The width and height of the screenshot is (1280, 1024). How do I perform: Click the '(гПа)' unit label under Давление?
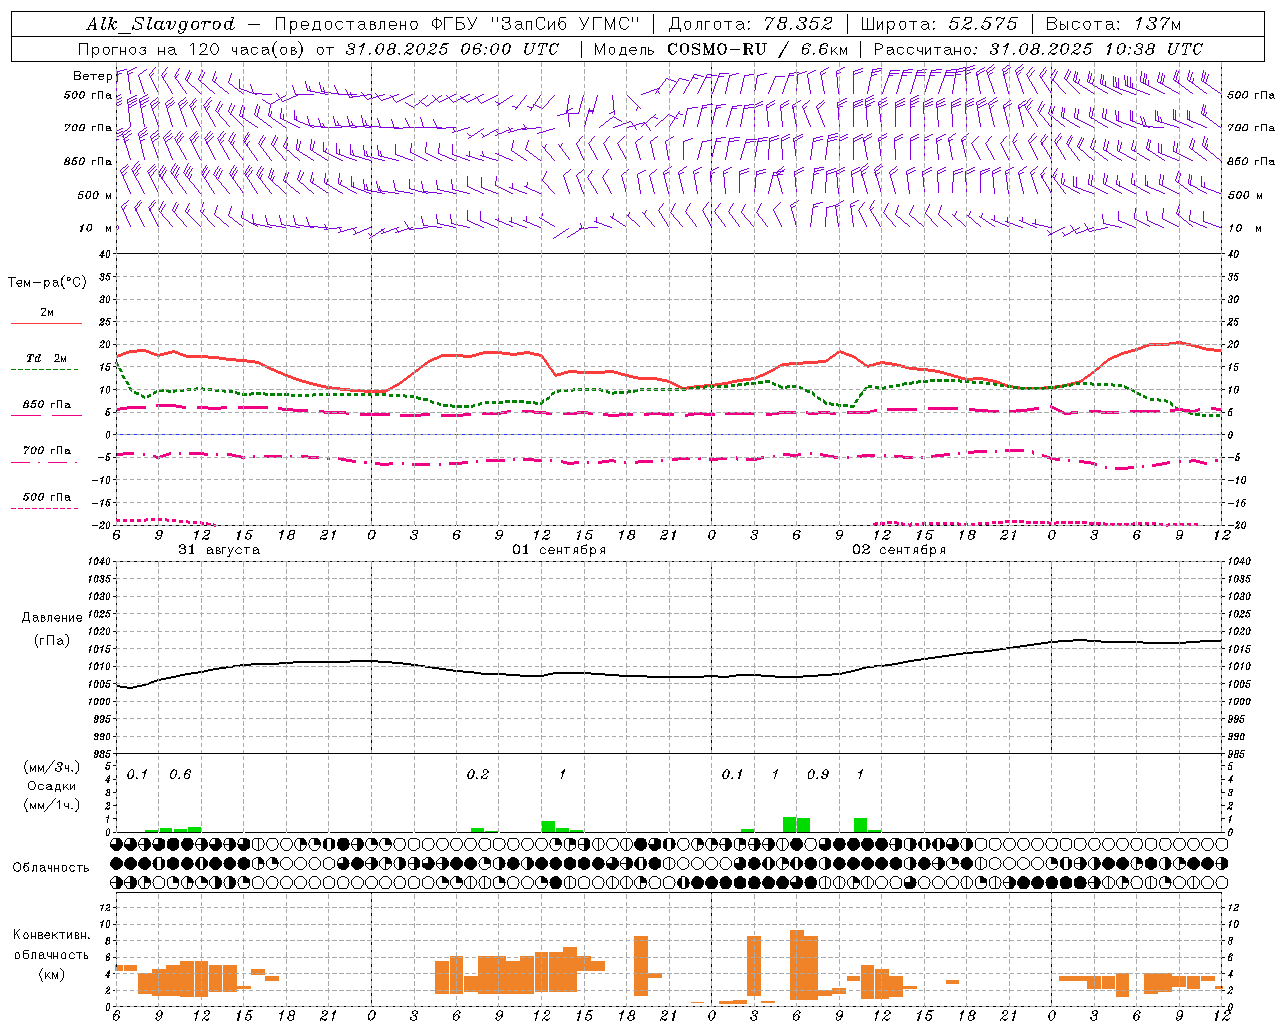click(x=52, y=641)
